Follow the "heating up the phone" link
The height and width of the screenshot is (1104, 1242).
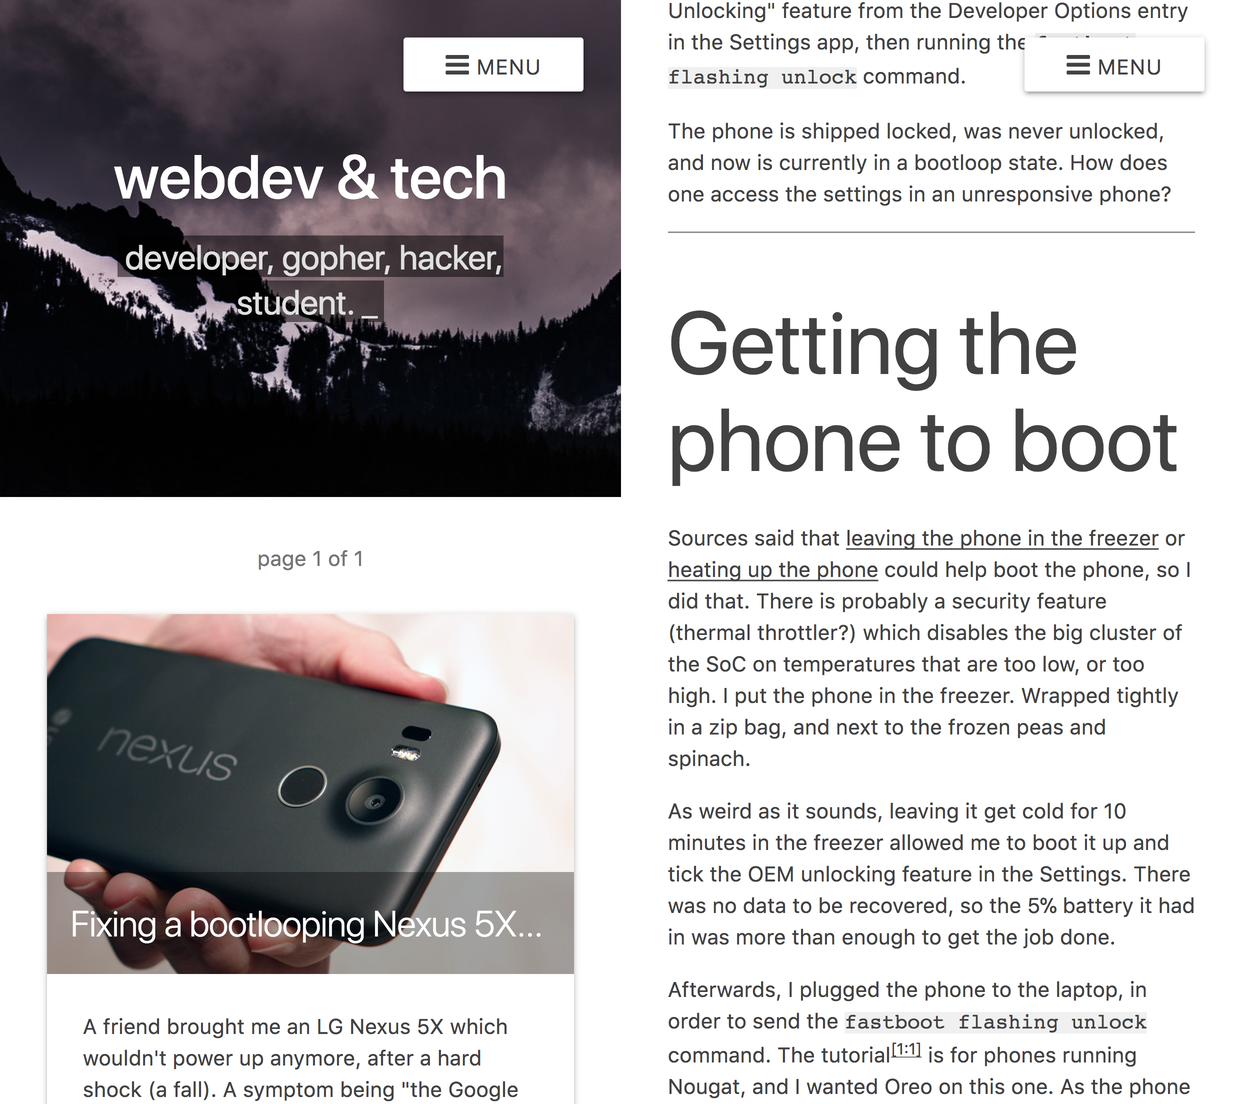(x=773, y=570)
